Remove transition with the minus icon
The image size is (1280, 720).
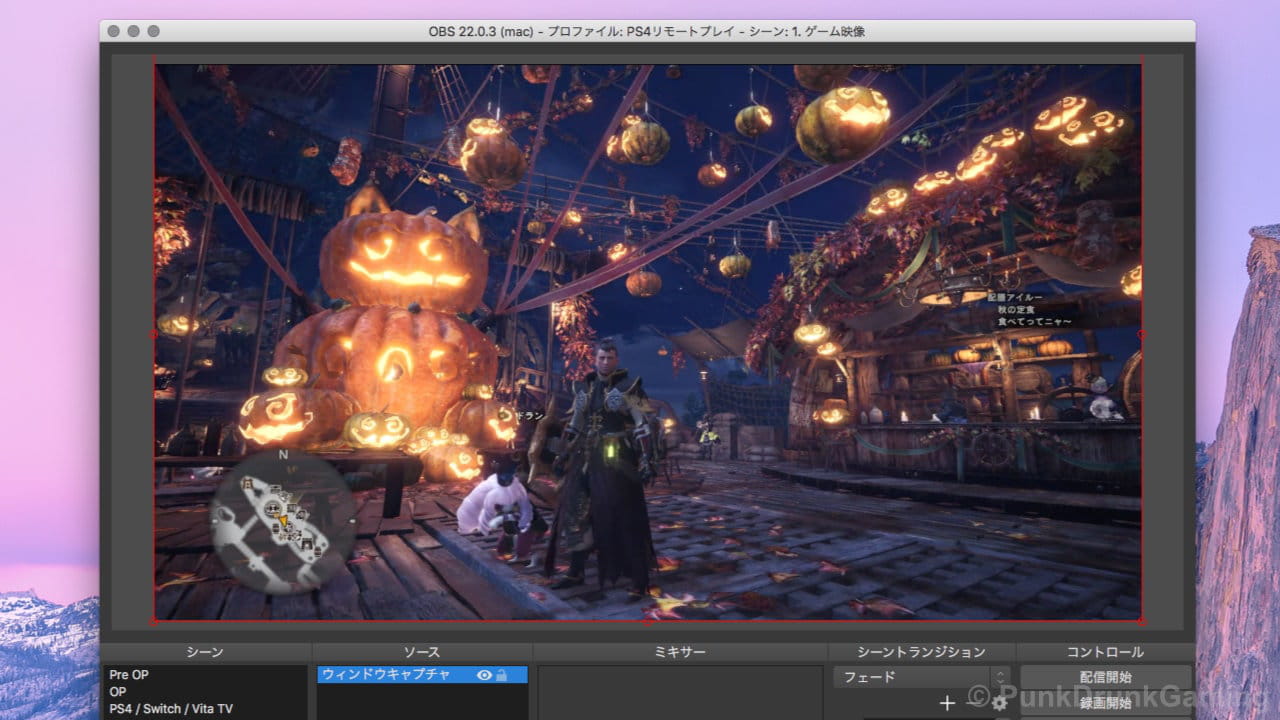click(x=974, y=704)
